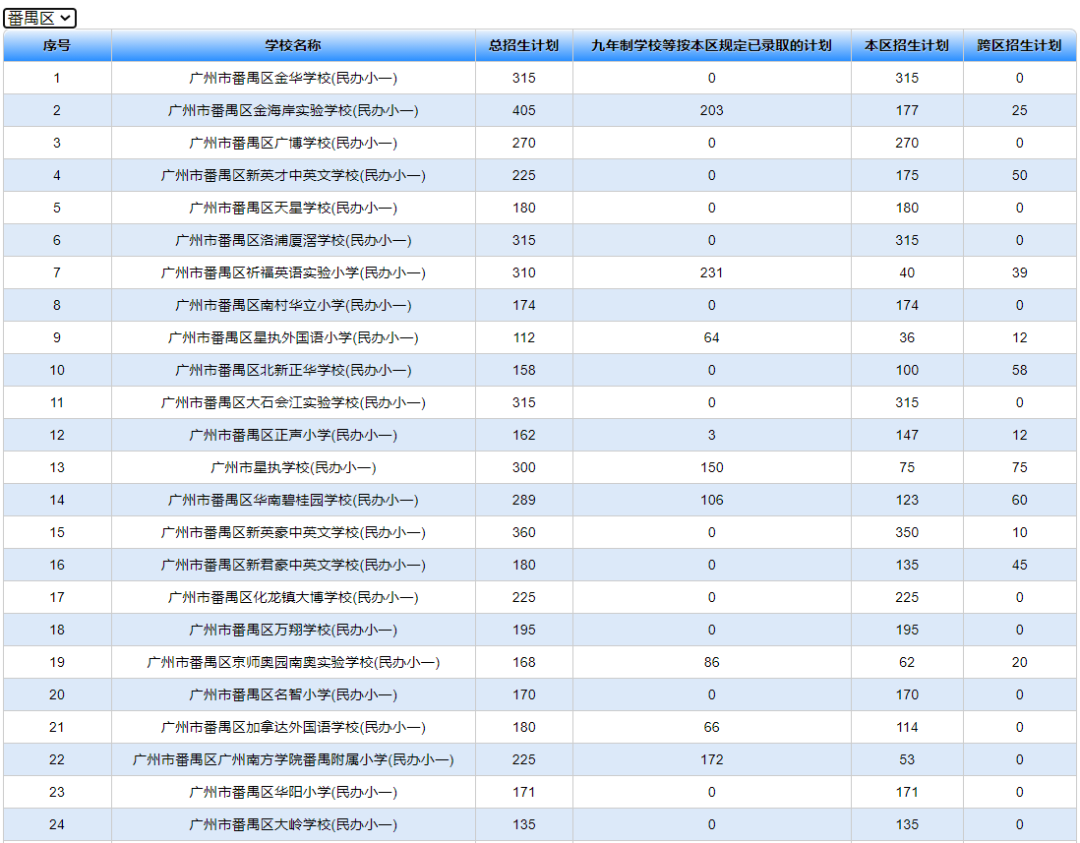Click already-admitted value 231 in row 7

[x=712, y=273]
